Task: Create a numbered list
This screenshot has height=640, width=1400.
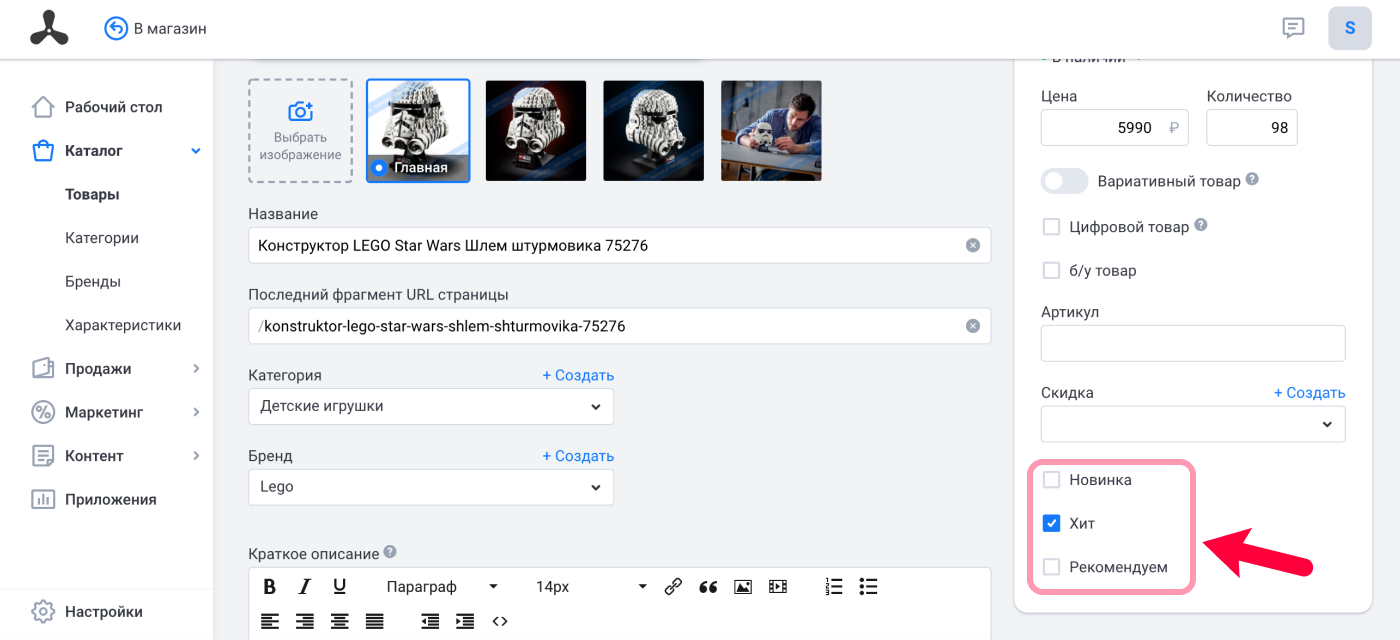Action: [x=833, y=587]
